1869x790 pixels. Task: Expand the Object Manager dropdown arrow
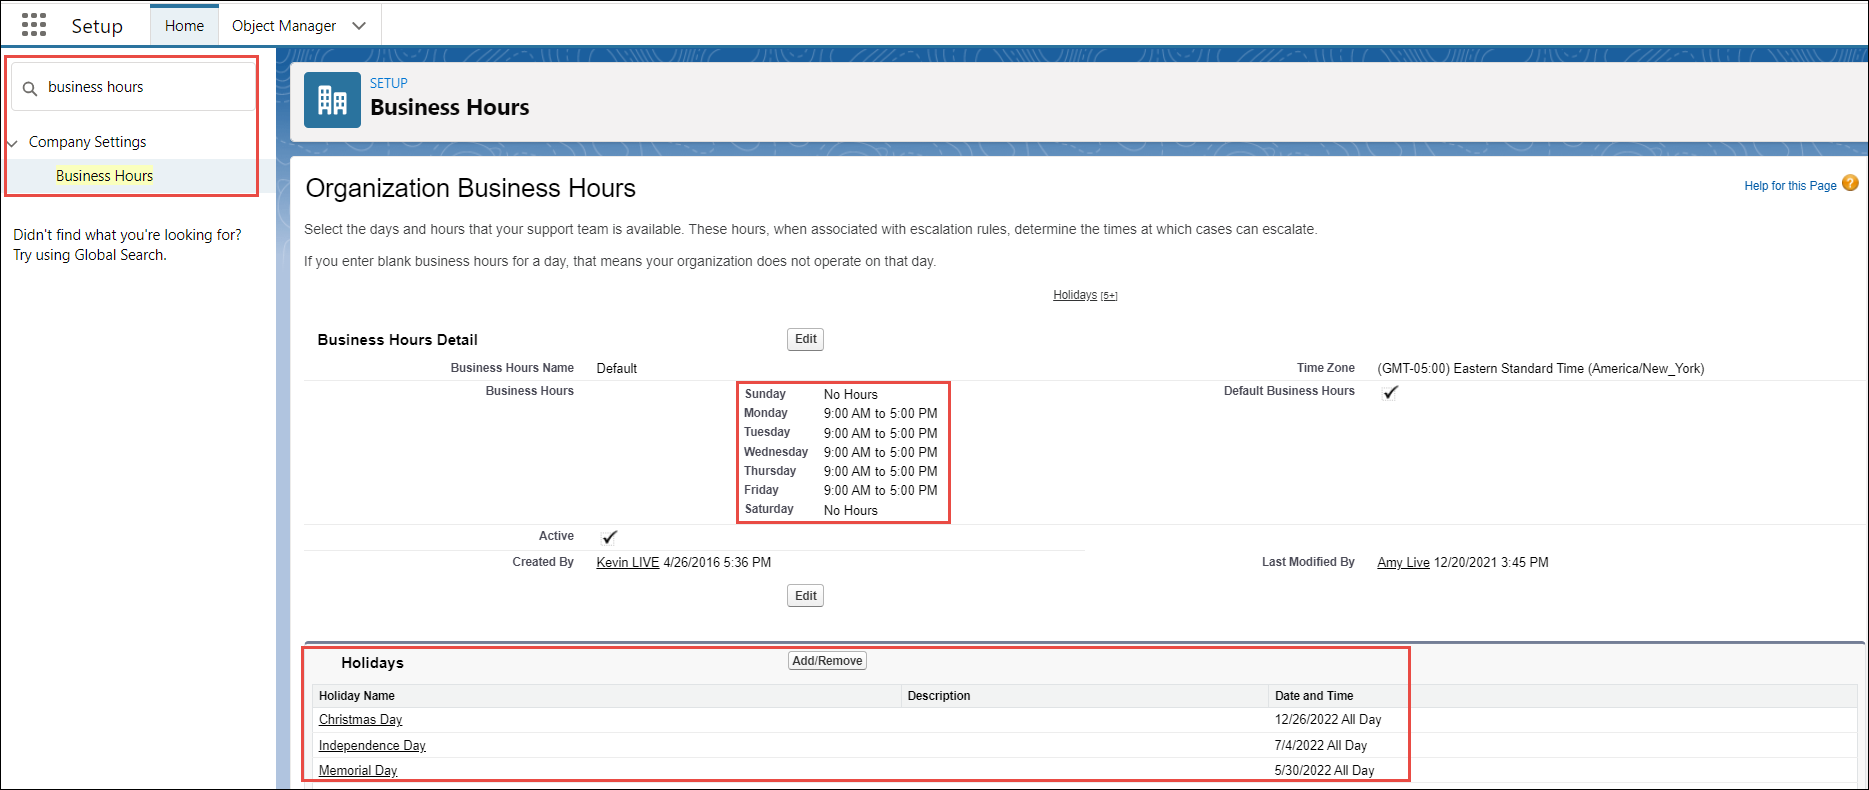(359, 26)
